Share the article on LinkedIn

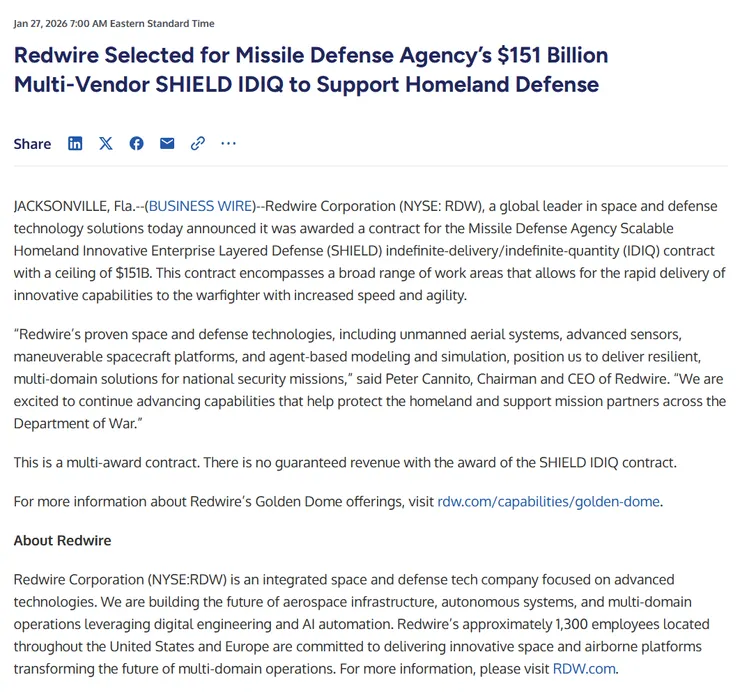(75, 144)
